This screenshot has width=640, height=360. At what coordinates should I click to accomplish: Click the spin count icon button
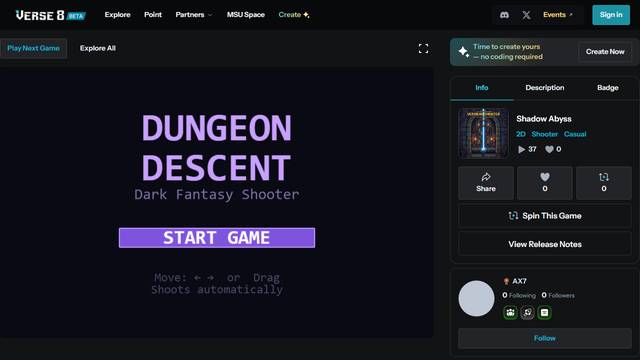(x=604, y=183)
